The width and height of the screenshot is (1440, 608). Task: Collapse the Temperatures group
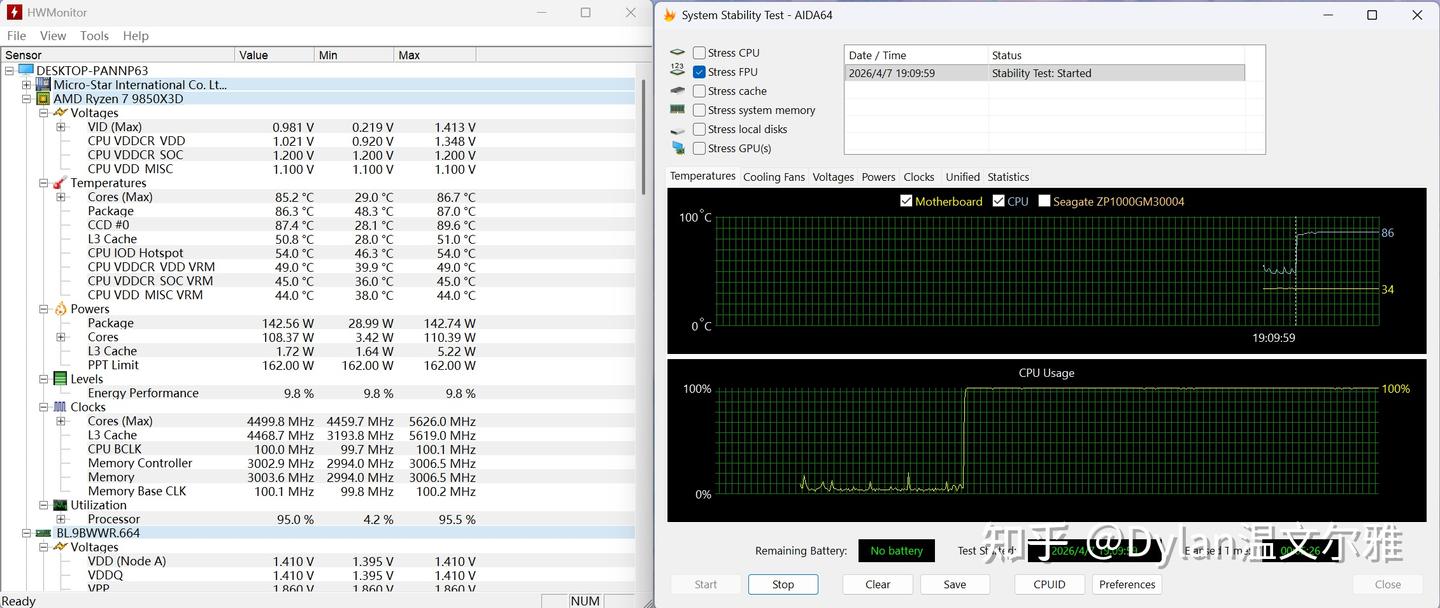(x=44, y=183)
